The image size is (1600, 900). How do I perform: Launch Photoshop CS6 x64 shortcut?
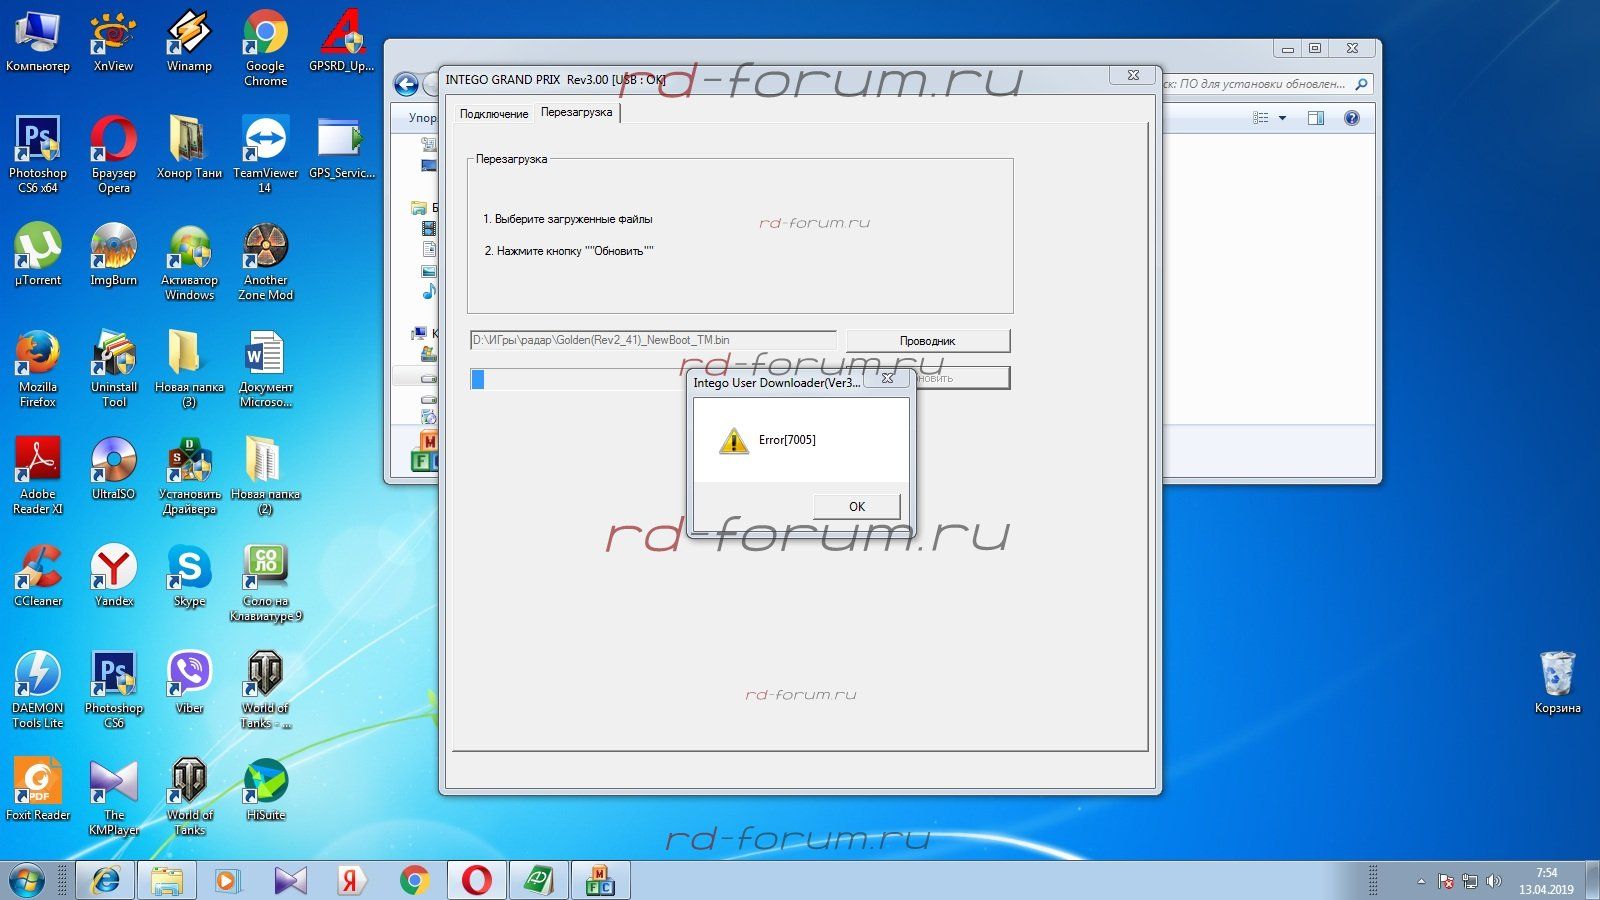[x=38, y=154]
